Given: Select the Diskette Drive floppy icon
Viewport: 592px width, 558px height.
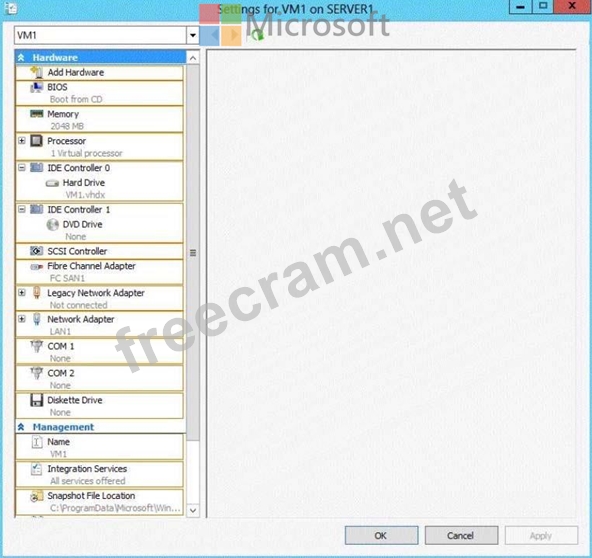Looking at the screenshot, I should click(37, 400).
